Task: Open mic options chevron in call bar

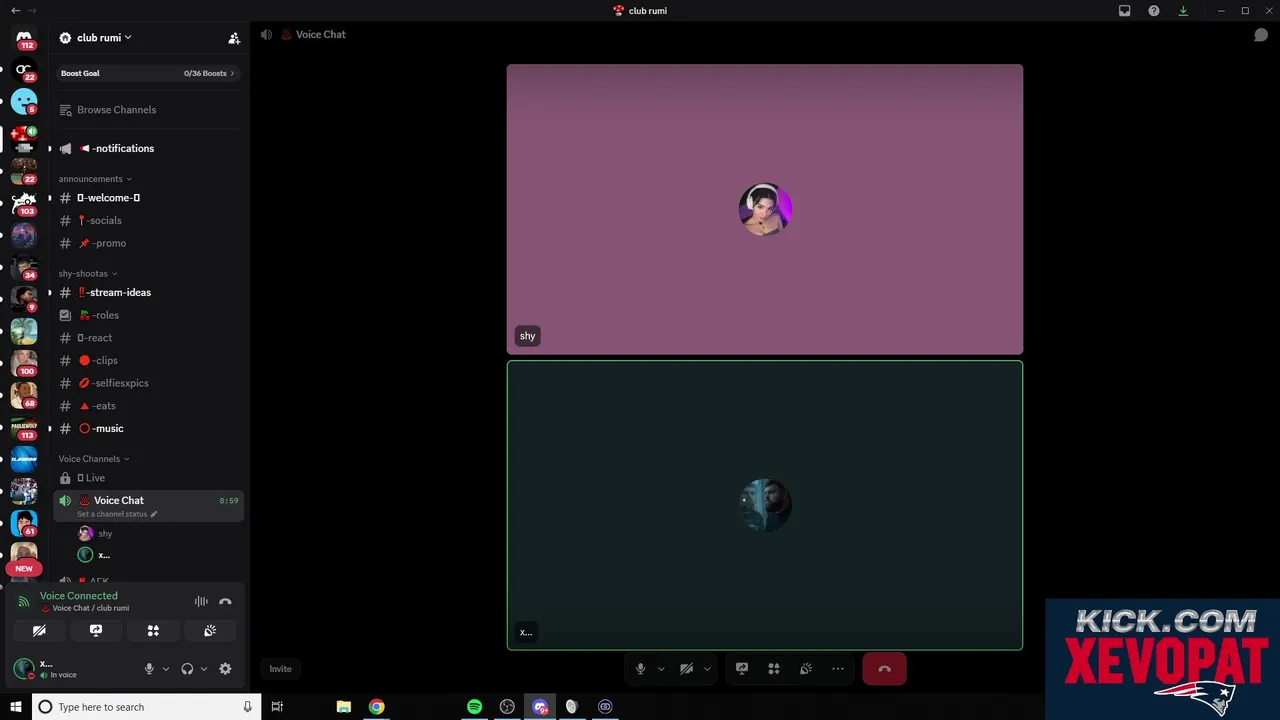Action: click(661, 669)
